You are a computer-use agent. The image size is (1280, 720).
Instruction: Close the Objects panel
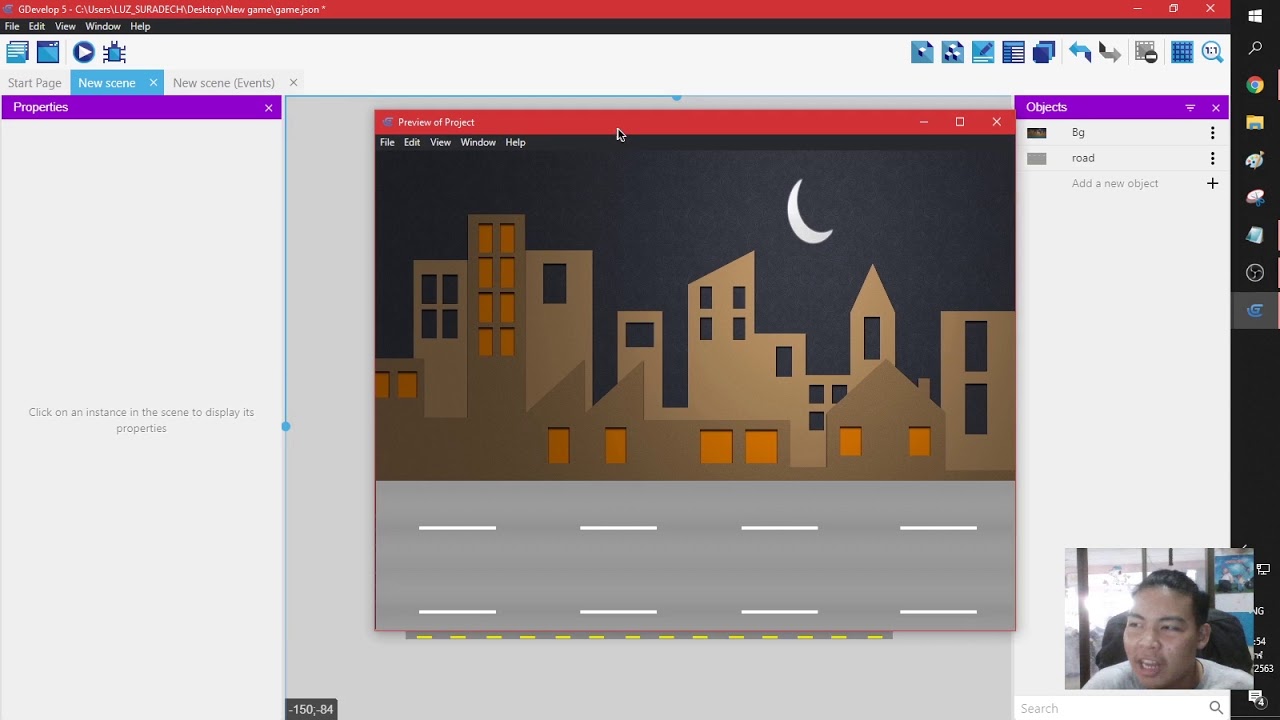coord(1216,108)
